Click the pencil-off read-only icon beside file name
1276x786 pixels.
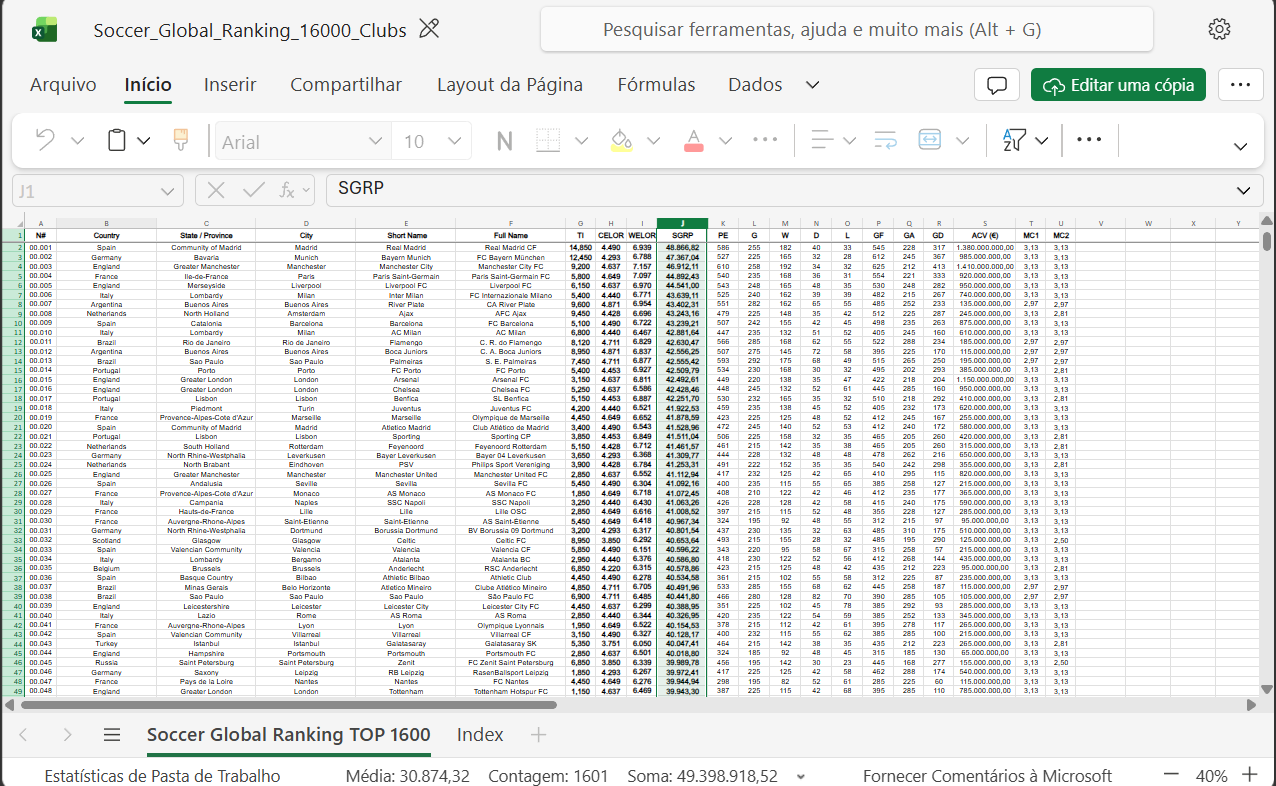click(x=429, y=29)
